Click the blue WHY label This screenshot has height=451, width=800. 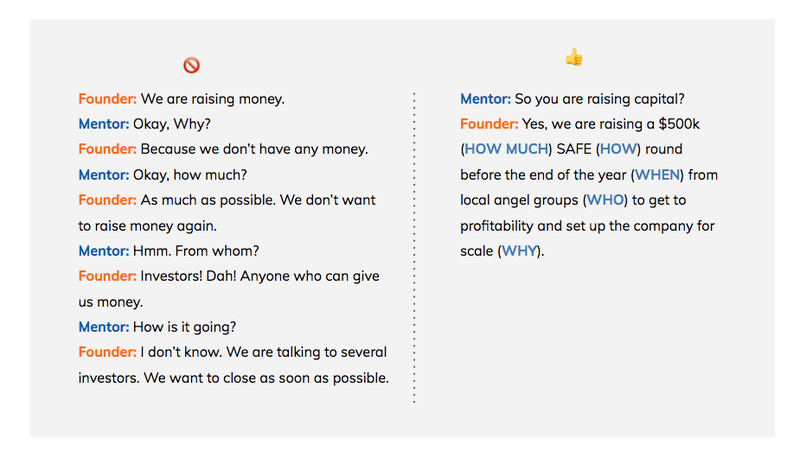[519, 251]
